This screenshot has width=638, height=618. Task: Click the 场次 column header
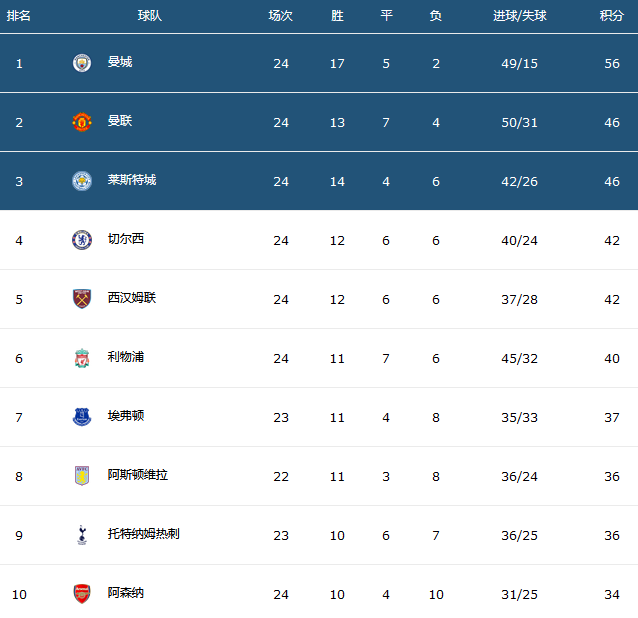pyautogui.click(x=281, y=16)
